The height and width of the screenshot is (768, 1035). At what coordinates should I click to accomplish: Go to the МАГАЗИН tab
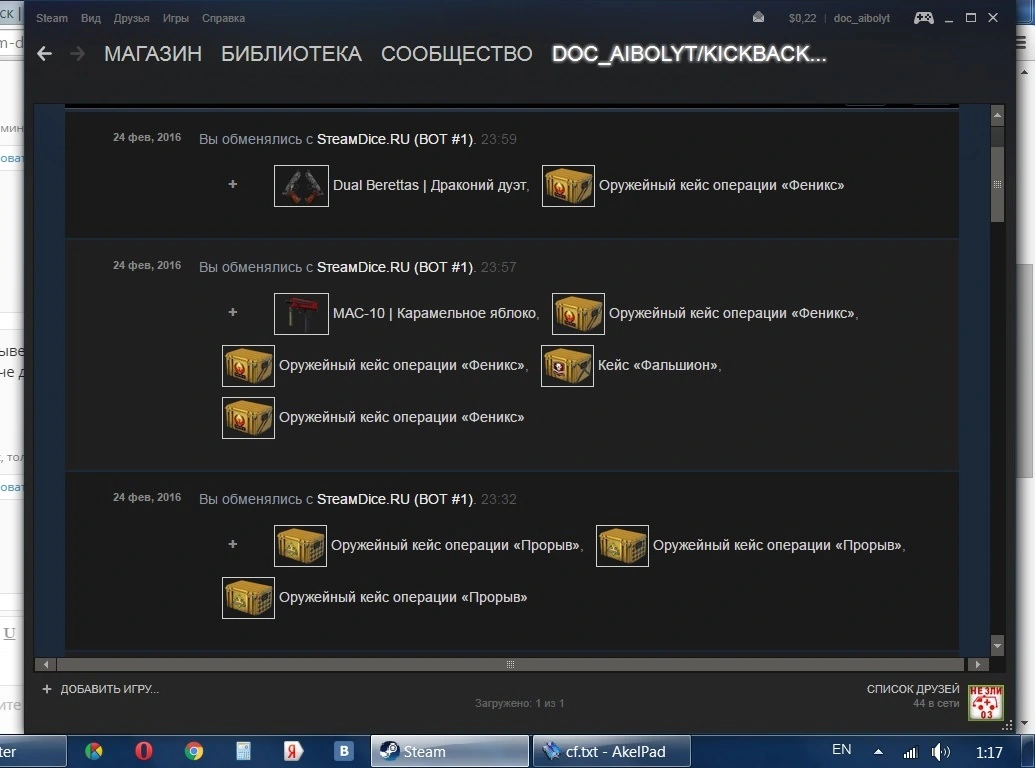tap(153, 53)
